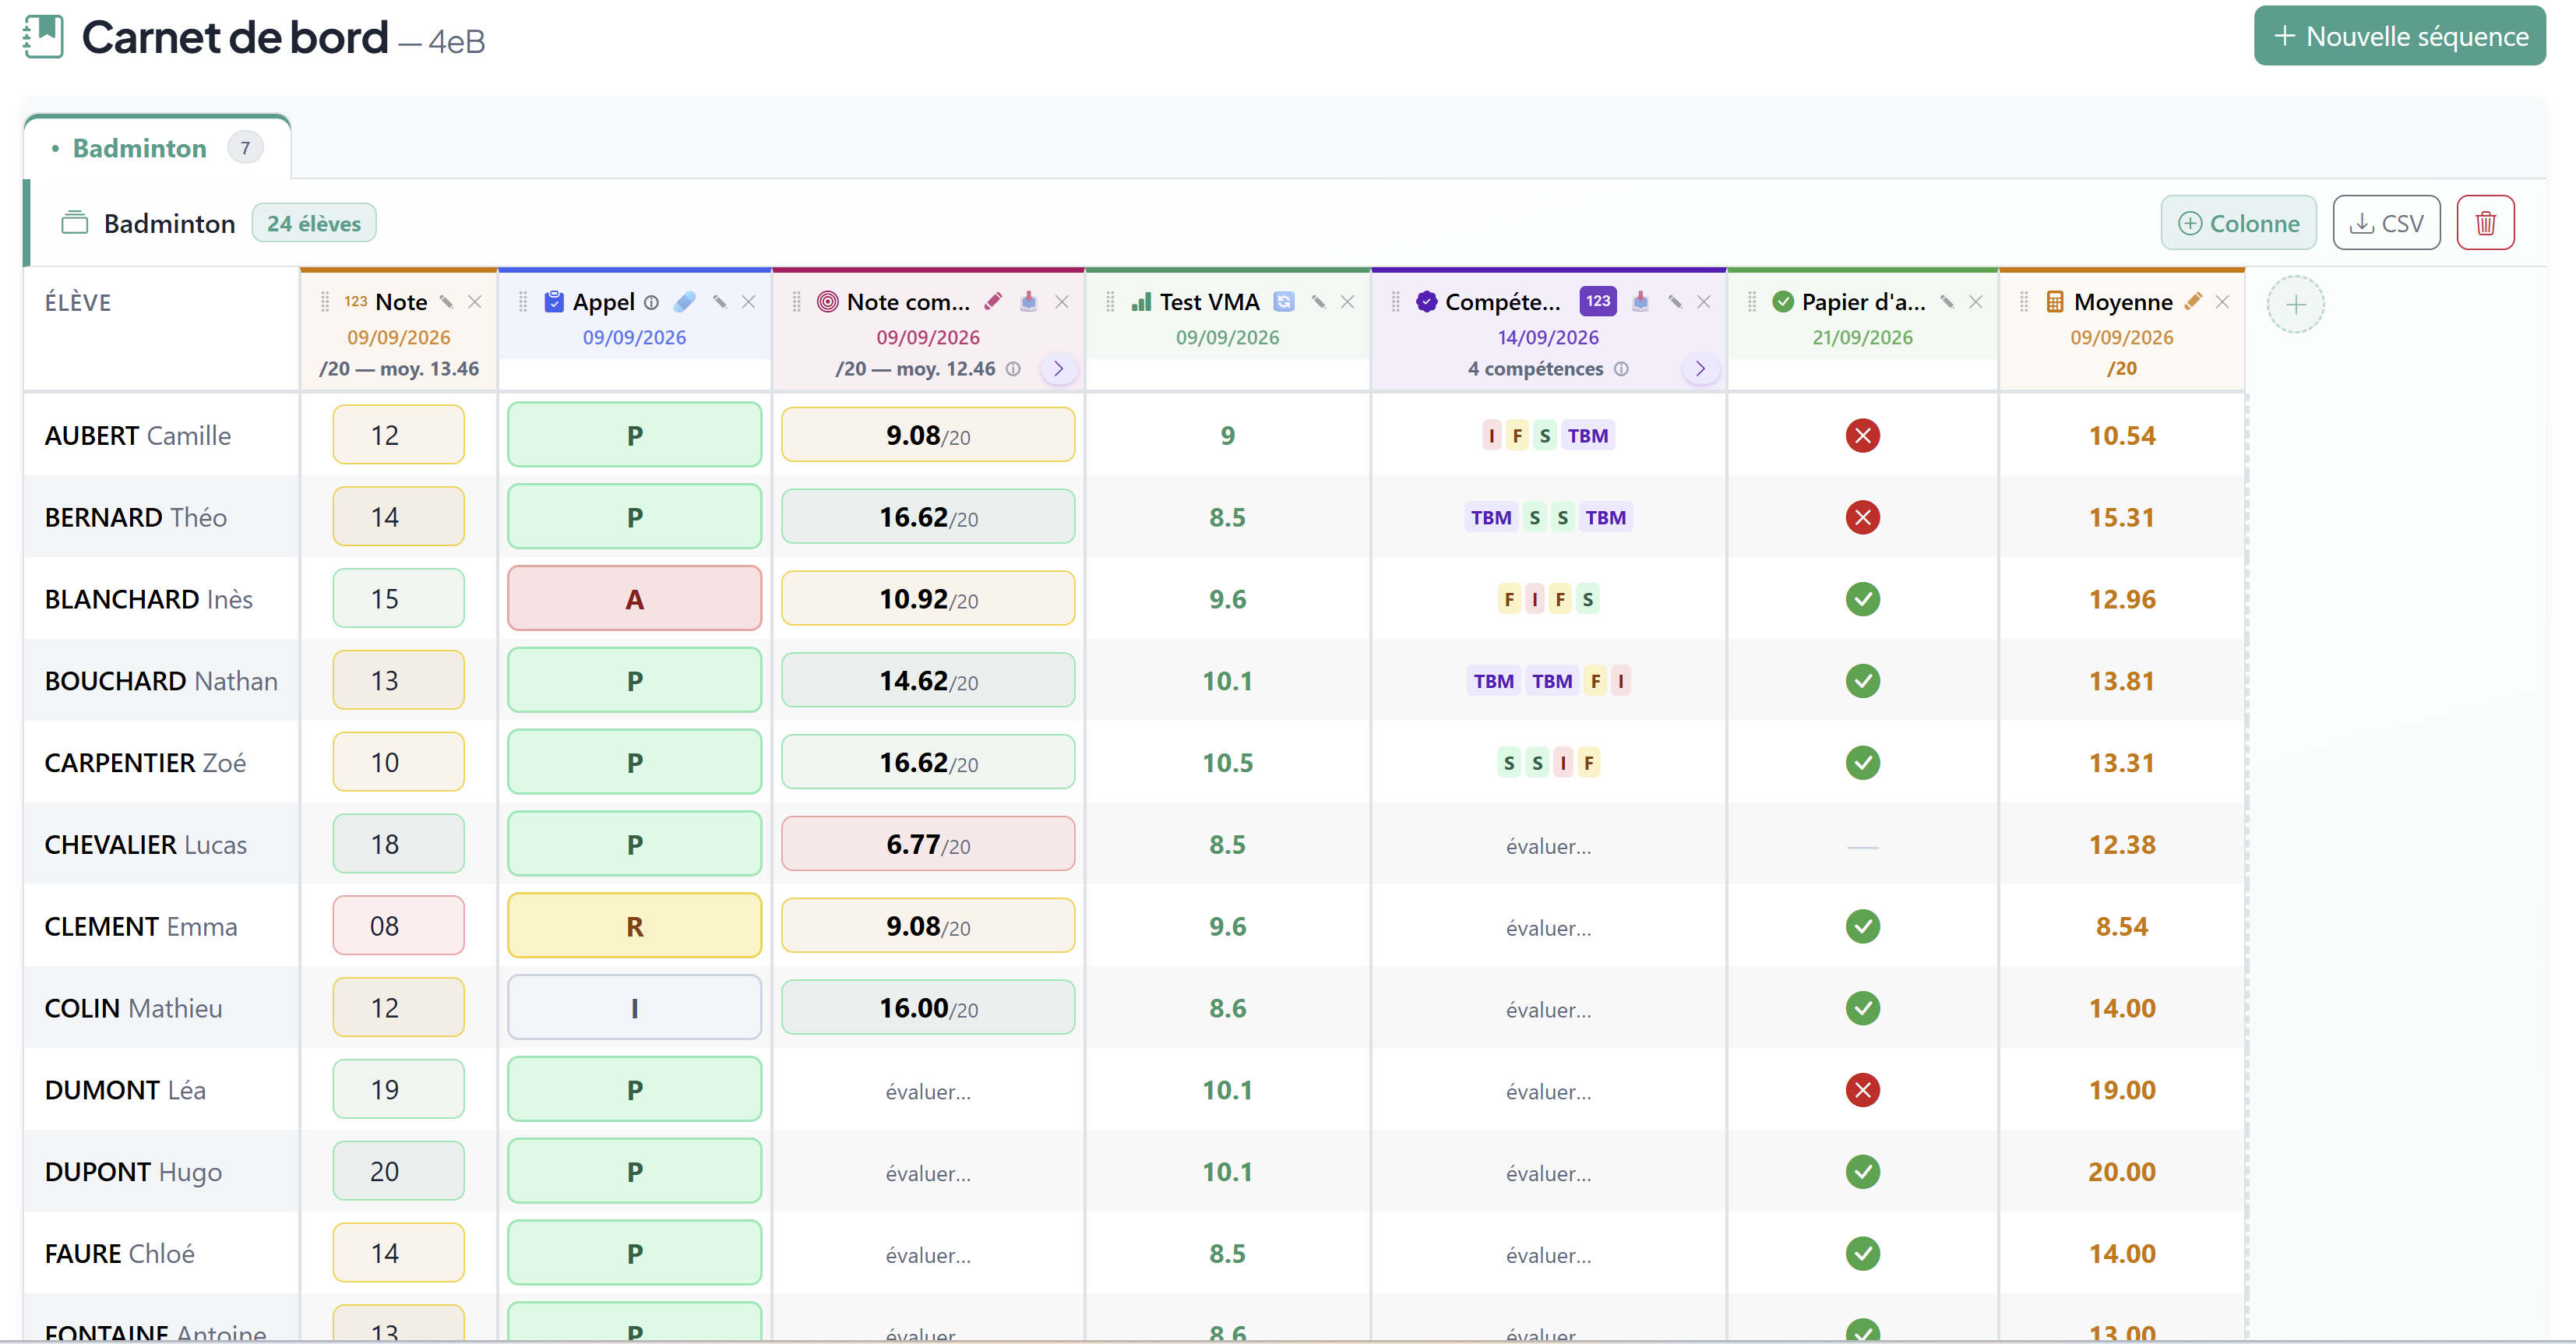Expand Note com... details with the chevron arrow
The height and width of the screenshot is (1344, 2576).
pyautogui.click(x=1058, y=369)
